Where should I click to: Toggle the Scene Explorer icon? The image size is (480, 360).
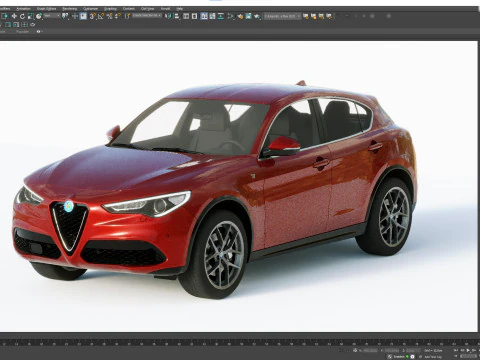[x=186, y=16]
